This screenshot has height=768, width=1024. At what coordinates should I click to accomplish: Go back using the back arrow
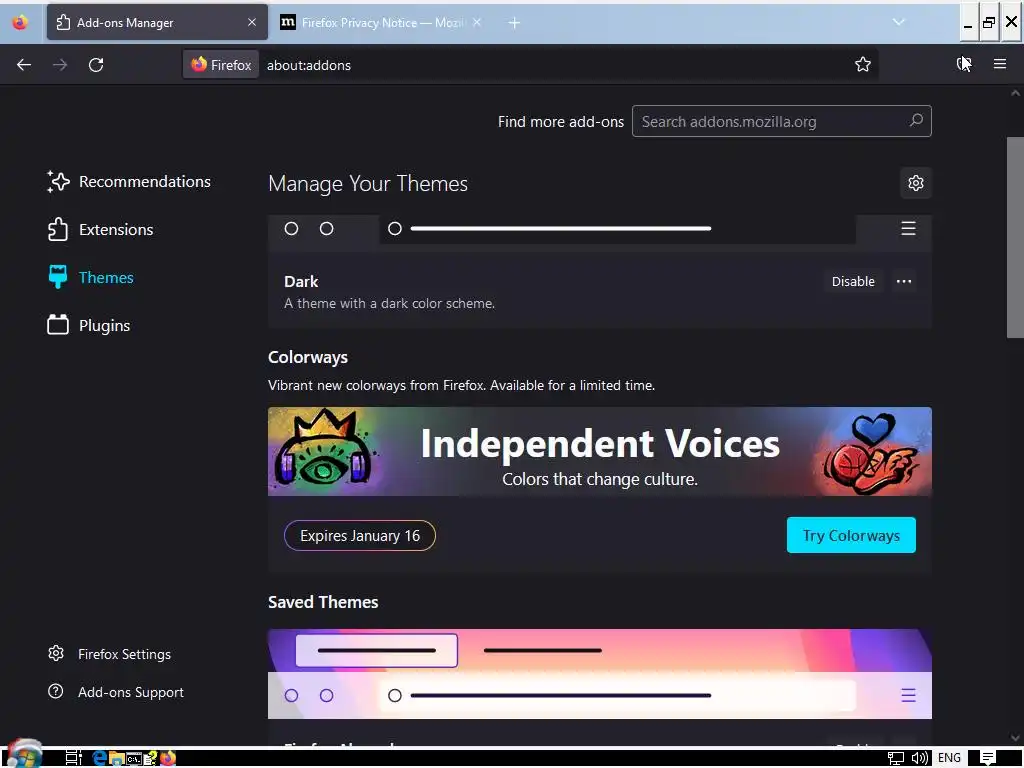coord(24,65)
